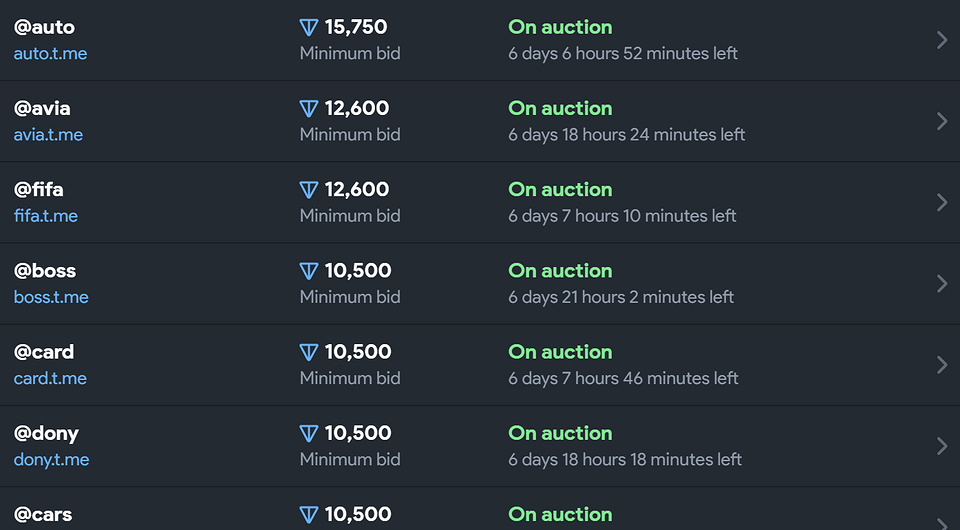Open the auto.t.me link

click(x=50, y=53)
